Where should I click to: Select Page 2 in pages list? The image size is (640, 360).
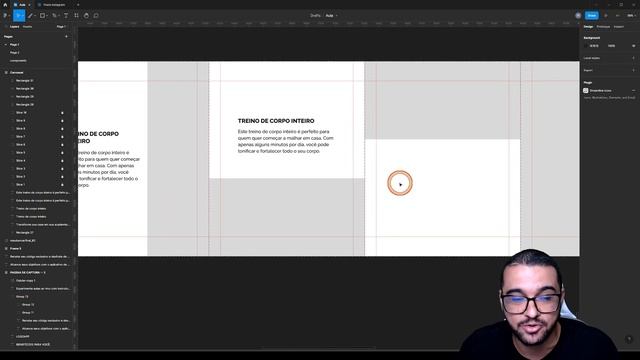pyautogui.click(x=15, y=53)
